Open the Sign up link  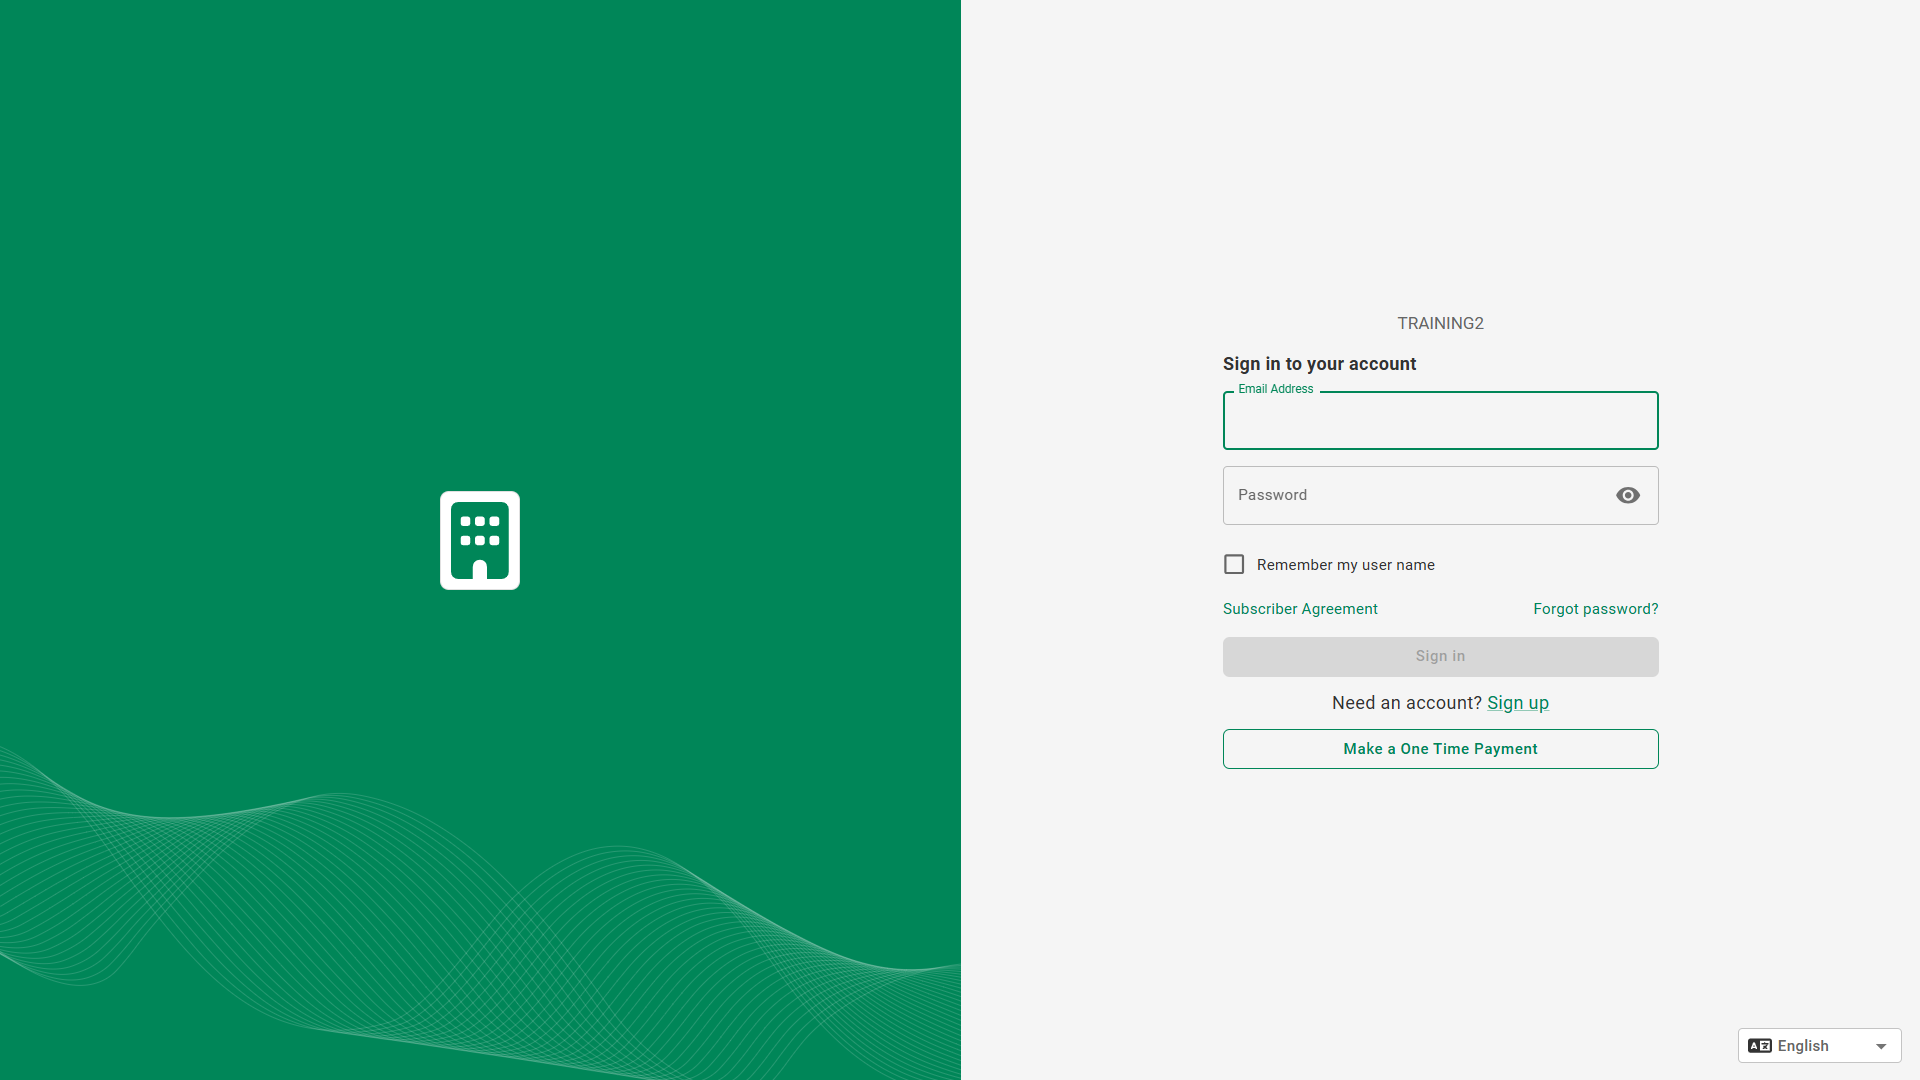click(1517, 703)
